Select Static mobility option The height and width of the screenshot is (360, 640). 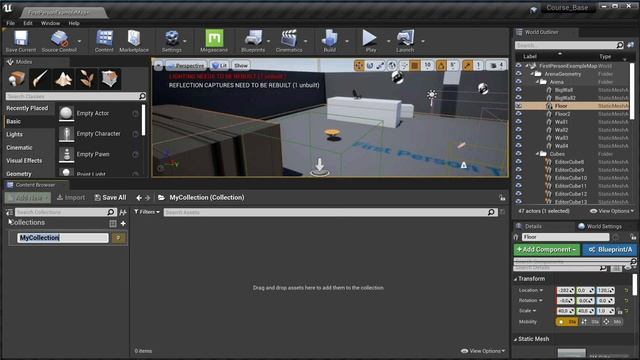point(567,322)
